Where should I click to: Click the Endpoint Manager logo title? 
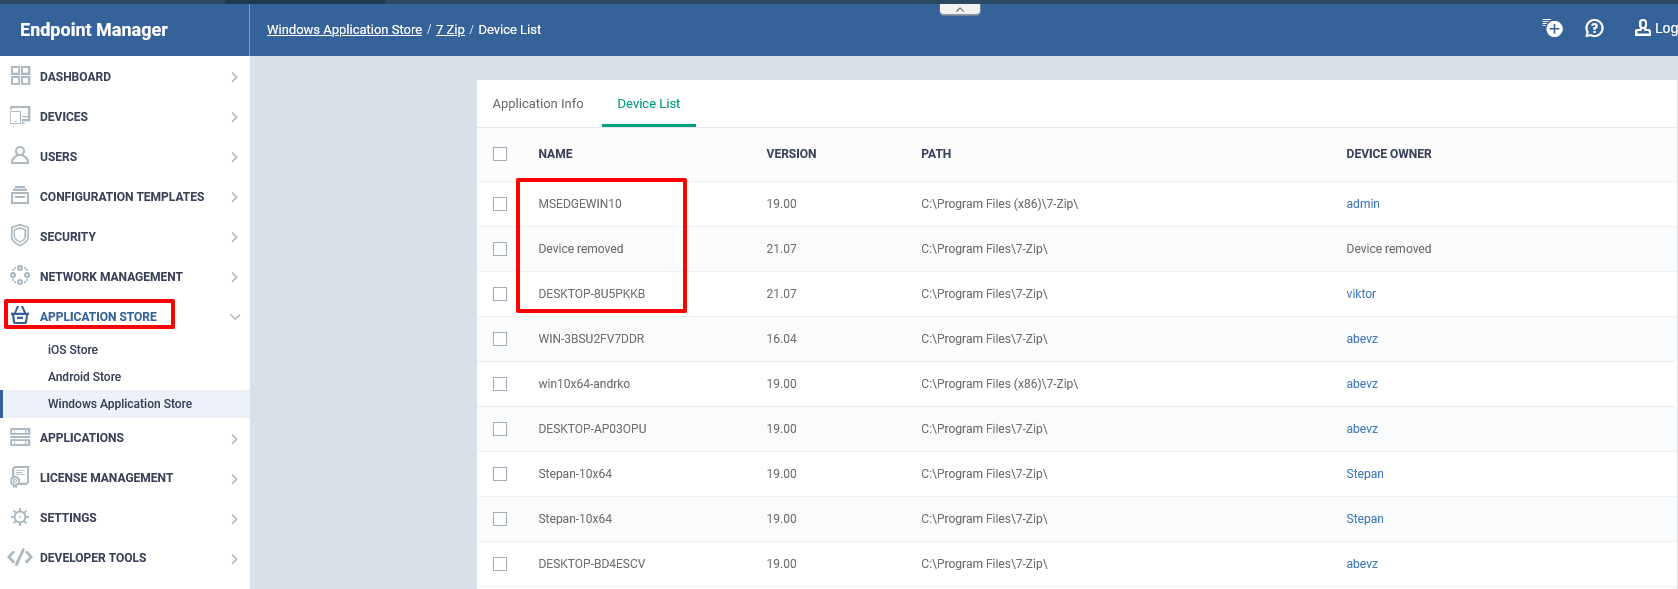94,30
